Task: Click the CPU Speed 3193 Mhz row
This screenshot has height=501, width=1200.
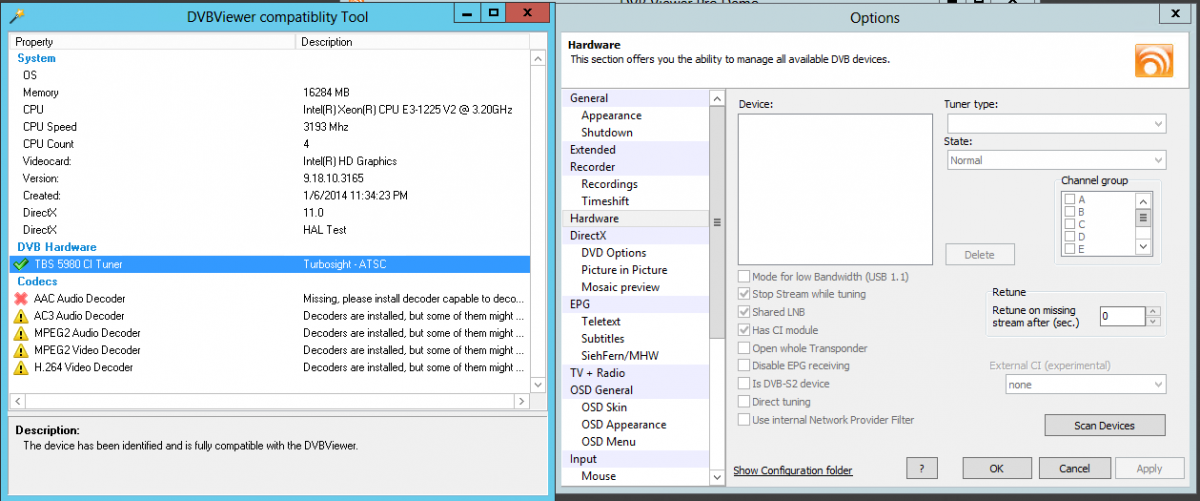Action: click(x=270, y=127)
